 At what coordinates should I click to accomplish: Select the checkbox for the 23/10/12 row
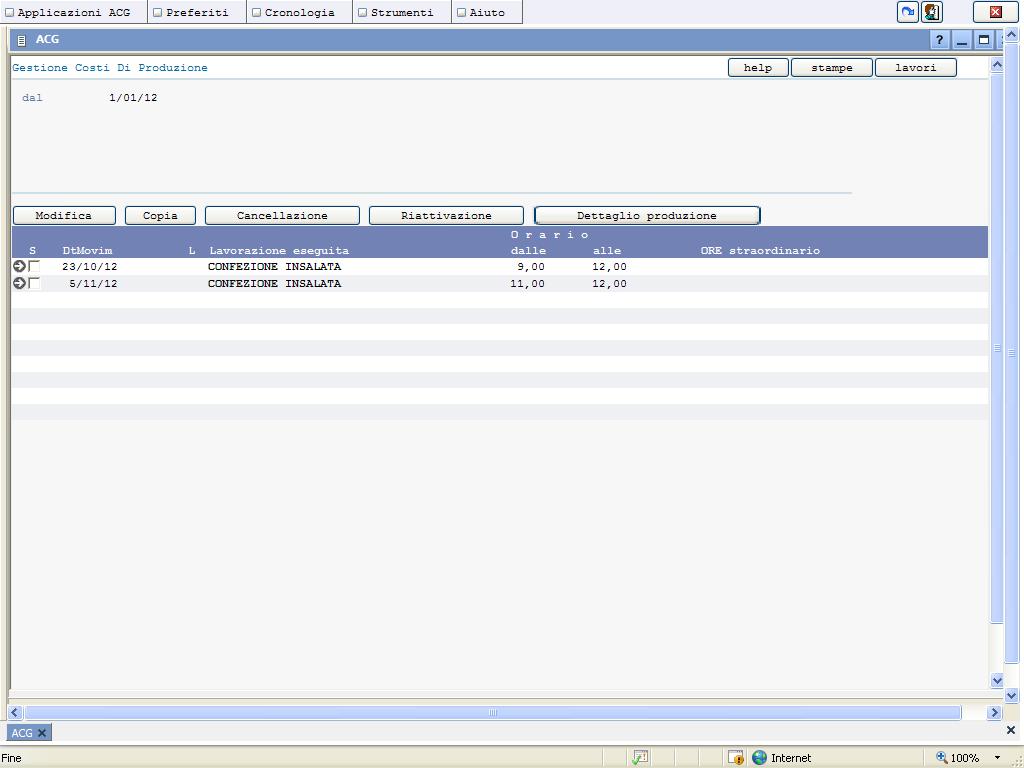tap(35, 267)
